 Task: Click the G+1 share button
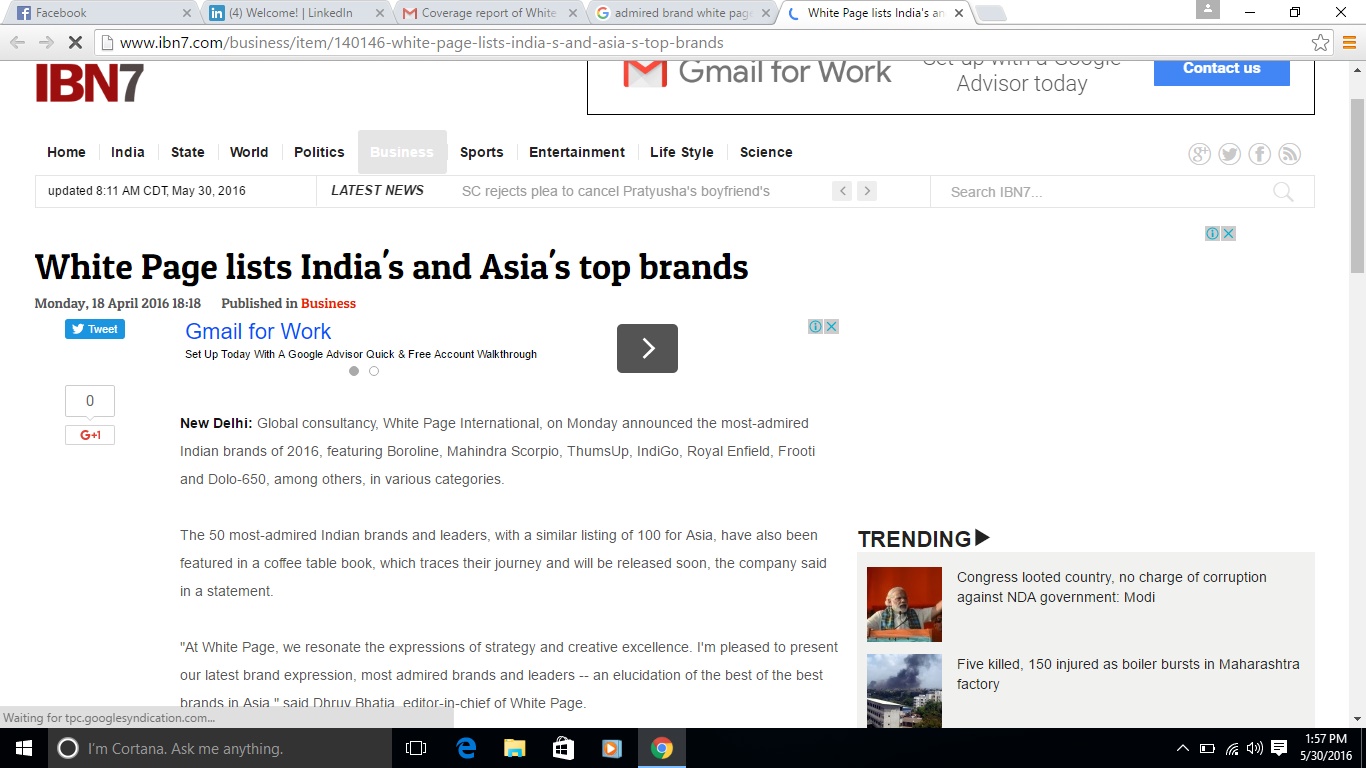click(x=90, y=435)
